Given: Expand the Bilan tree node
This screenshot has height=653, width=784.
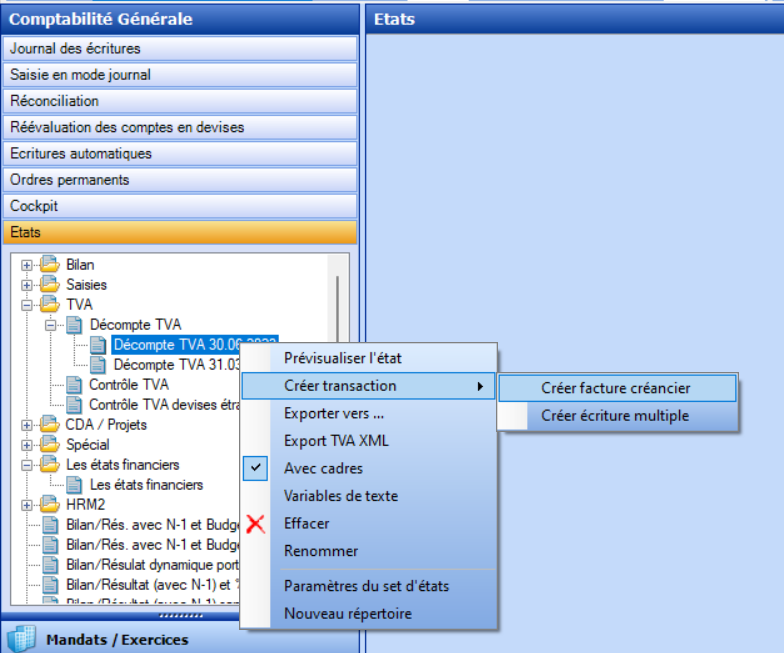Looking at the screenshot, I should tap(27, 265).
